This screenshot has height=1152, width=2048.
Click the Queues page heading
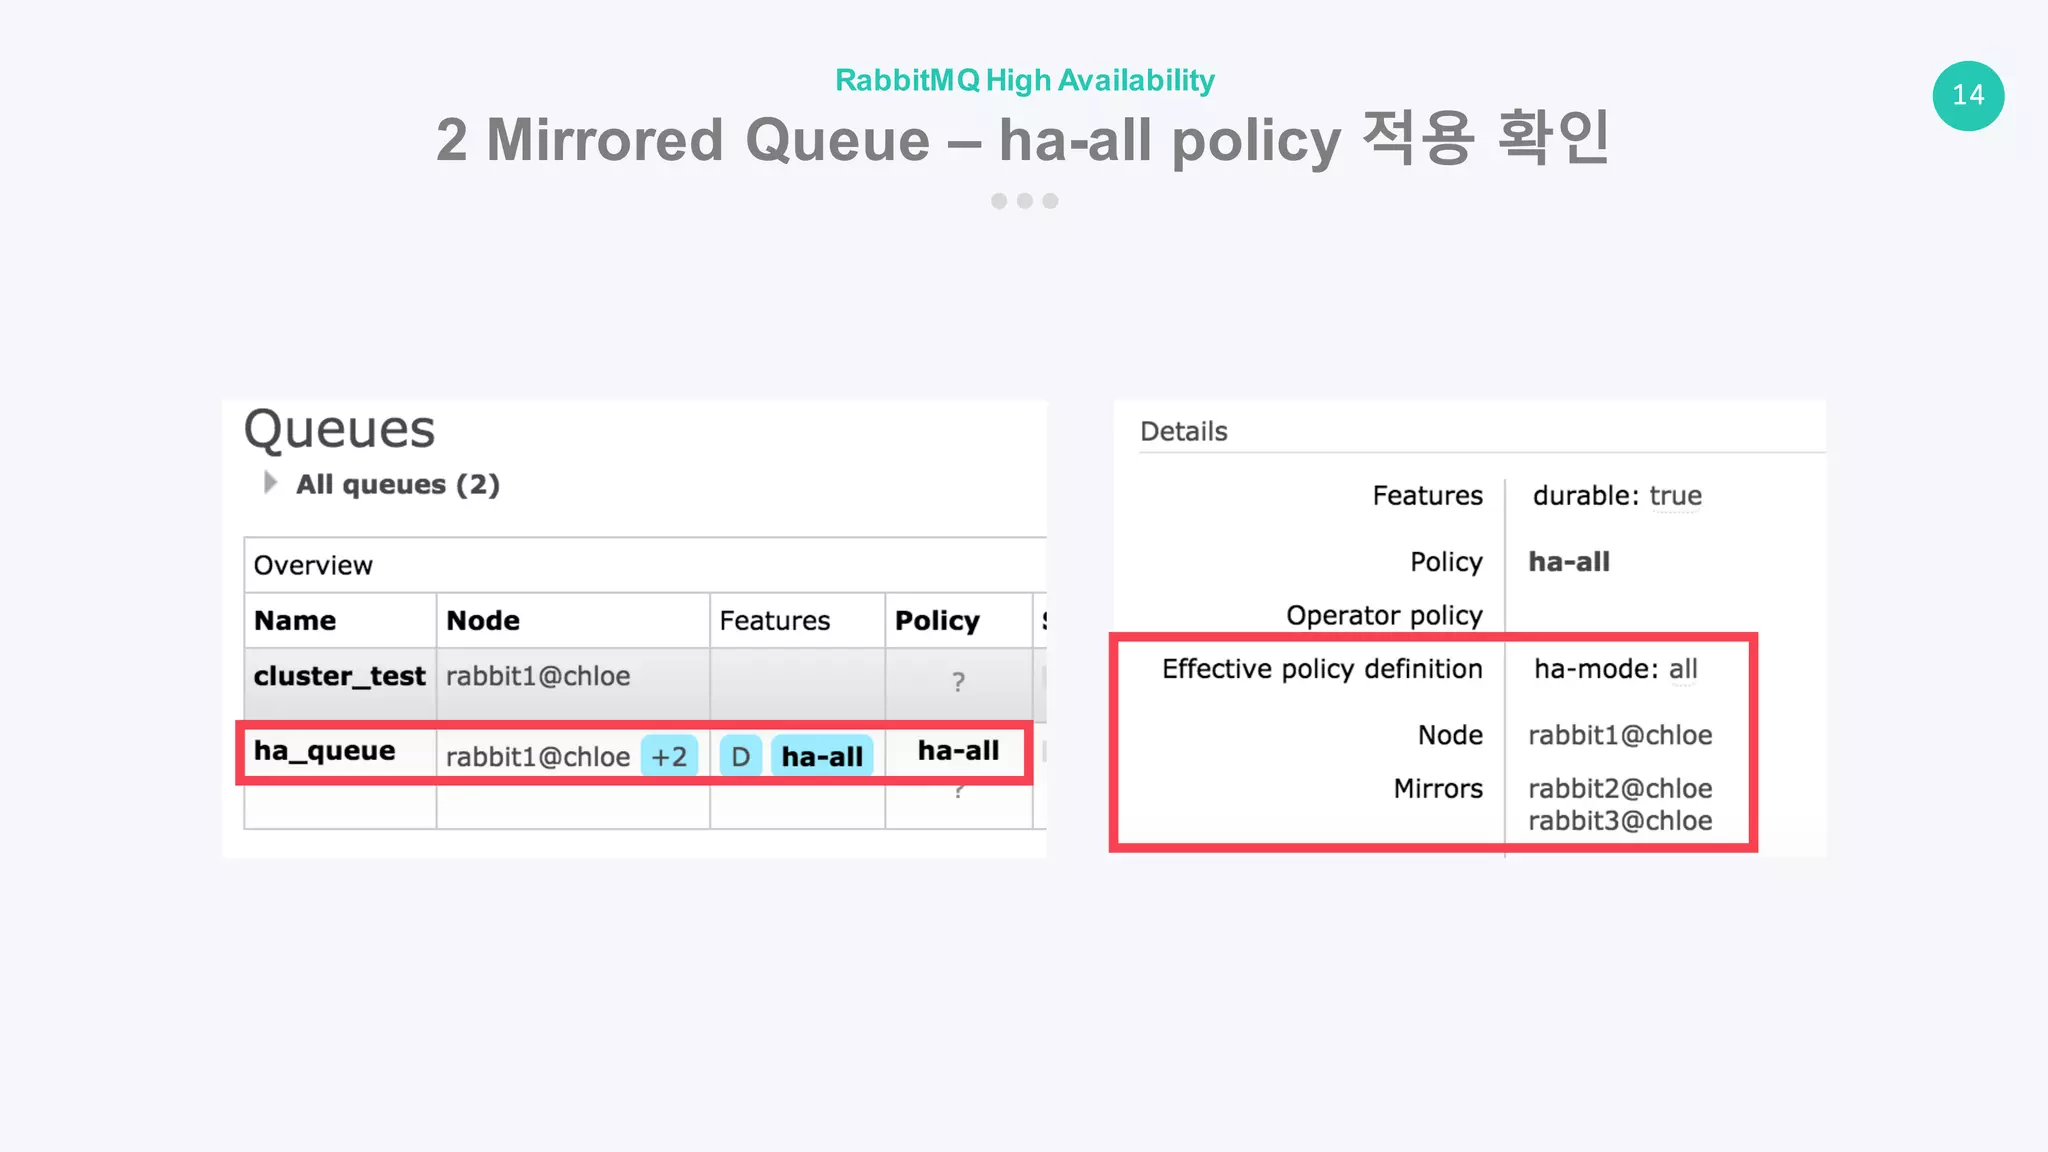point(340,430)
